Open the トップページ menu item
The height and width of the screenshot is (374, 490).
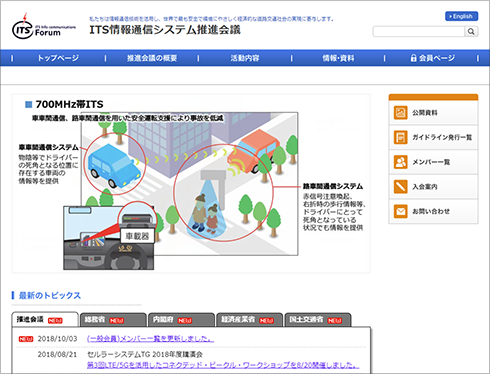click(x=58, y=58)
